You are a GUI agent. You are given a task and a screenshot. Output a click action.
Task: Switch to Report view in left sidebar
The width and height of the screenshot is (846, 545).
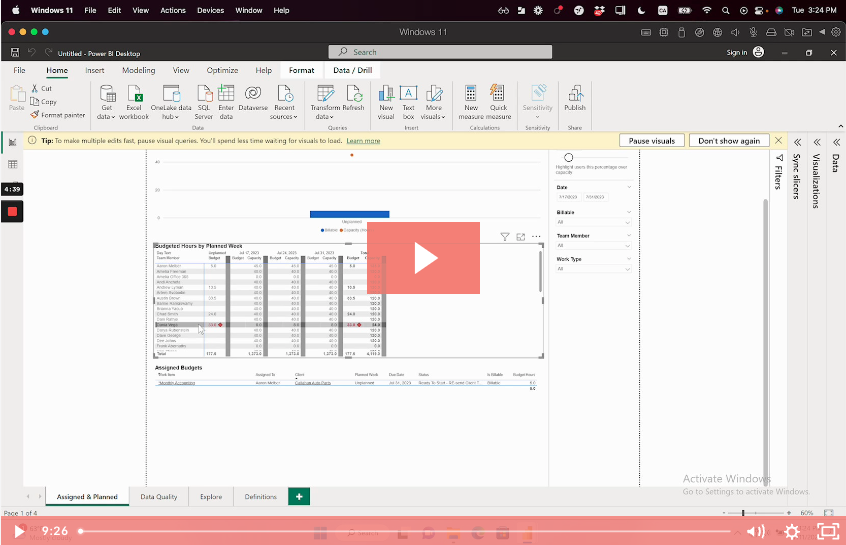pos(12,142)
